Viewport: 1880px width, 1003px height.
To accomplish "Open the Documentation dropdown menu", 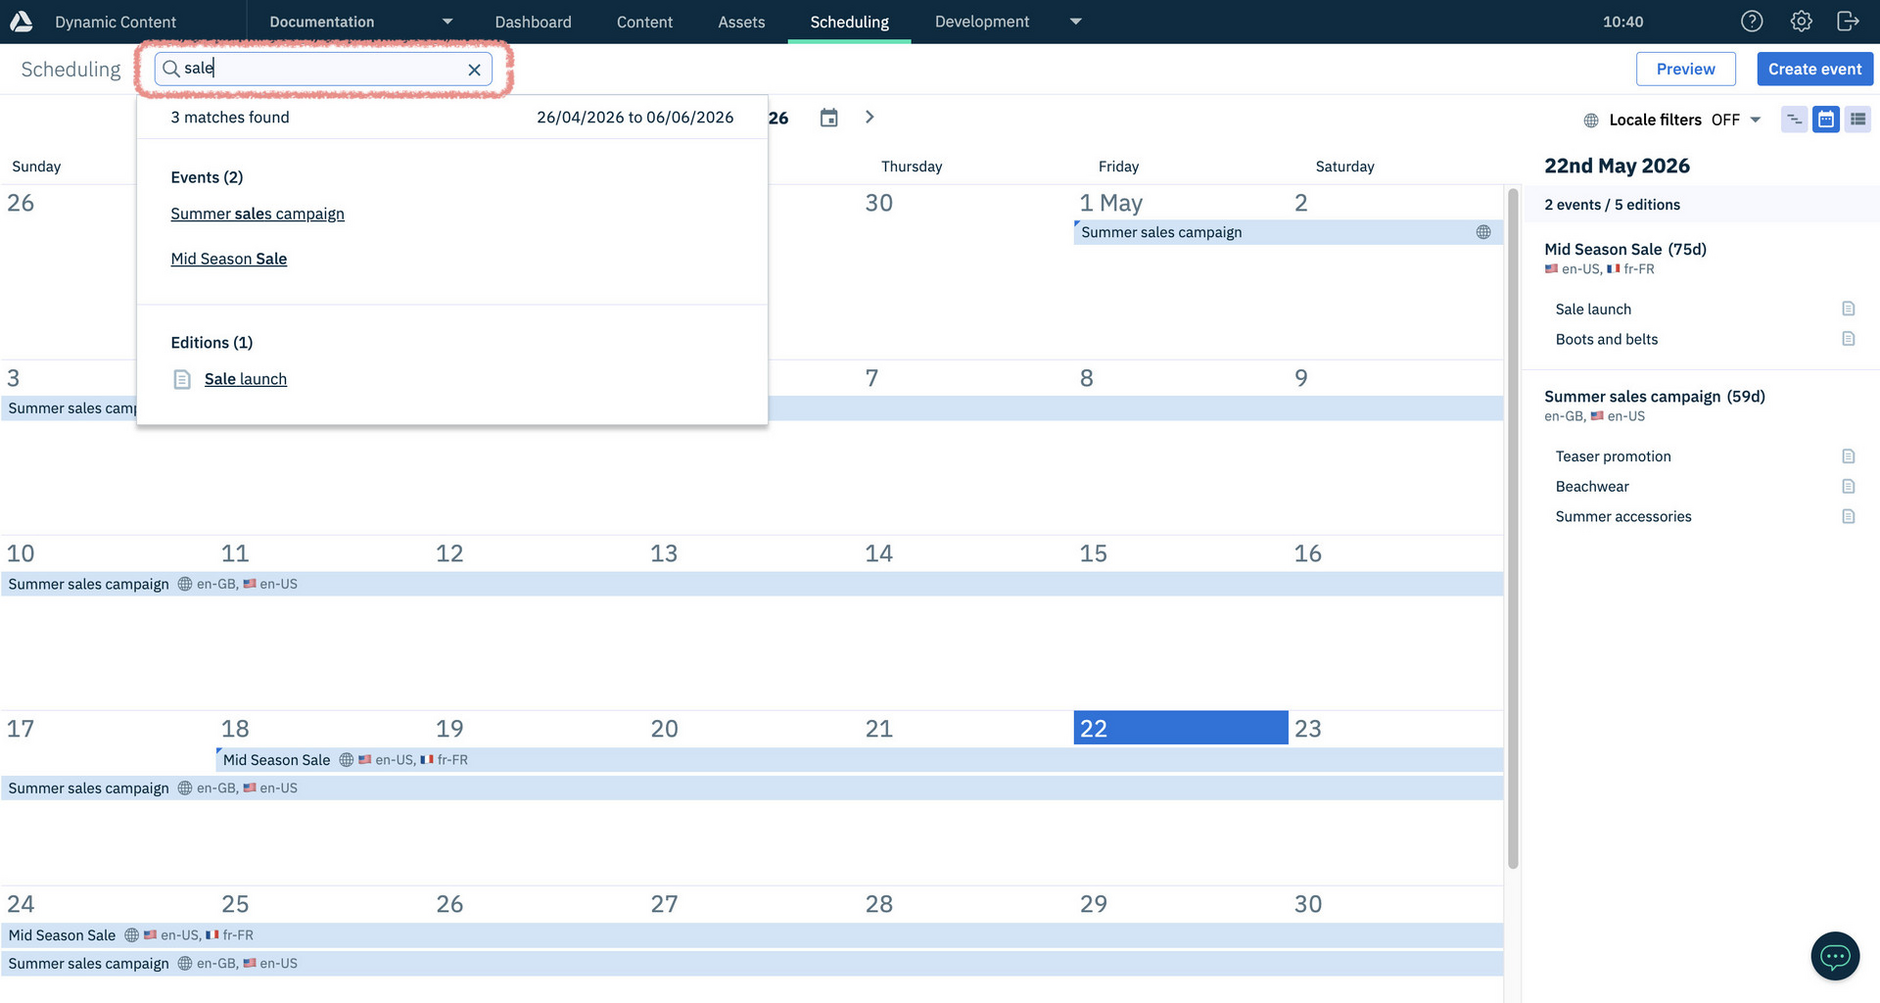I will tap(446, 20).
